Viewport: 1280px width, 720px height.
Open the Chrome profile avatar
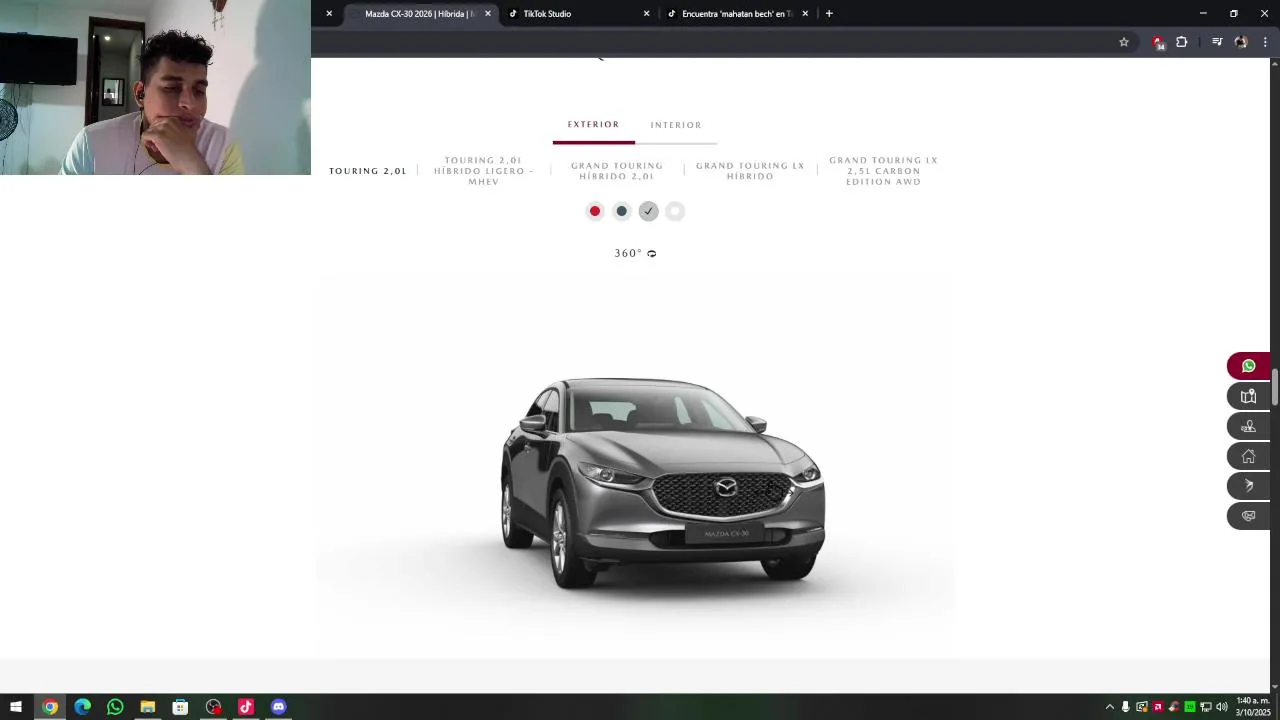[x=1241, y=42]
